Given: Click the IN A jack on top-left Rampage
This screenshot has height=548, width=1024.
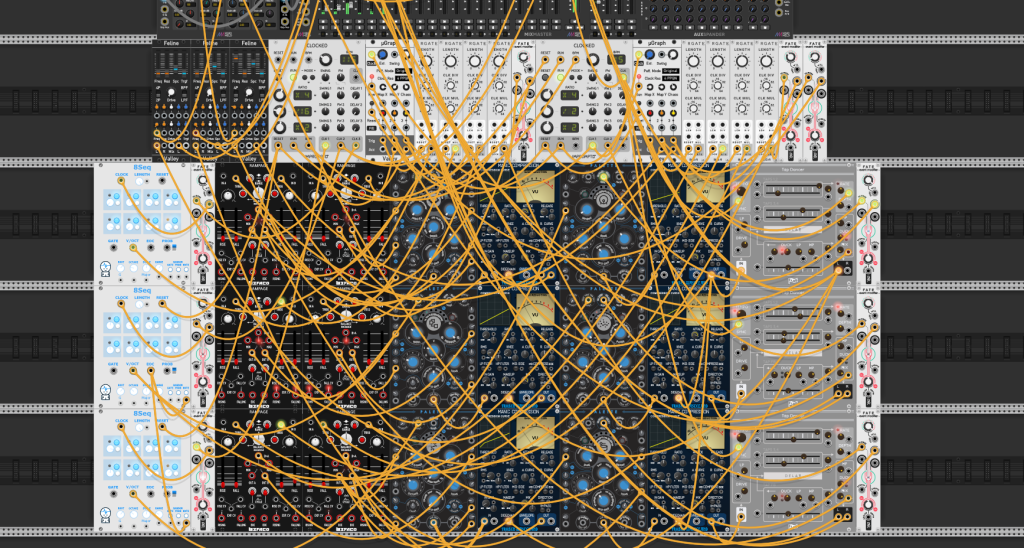Looking at the screenshot, I should [225, 177].
